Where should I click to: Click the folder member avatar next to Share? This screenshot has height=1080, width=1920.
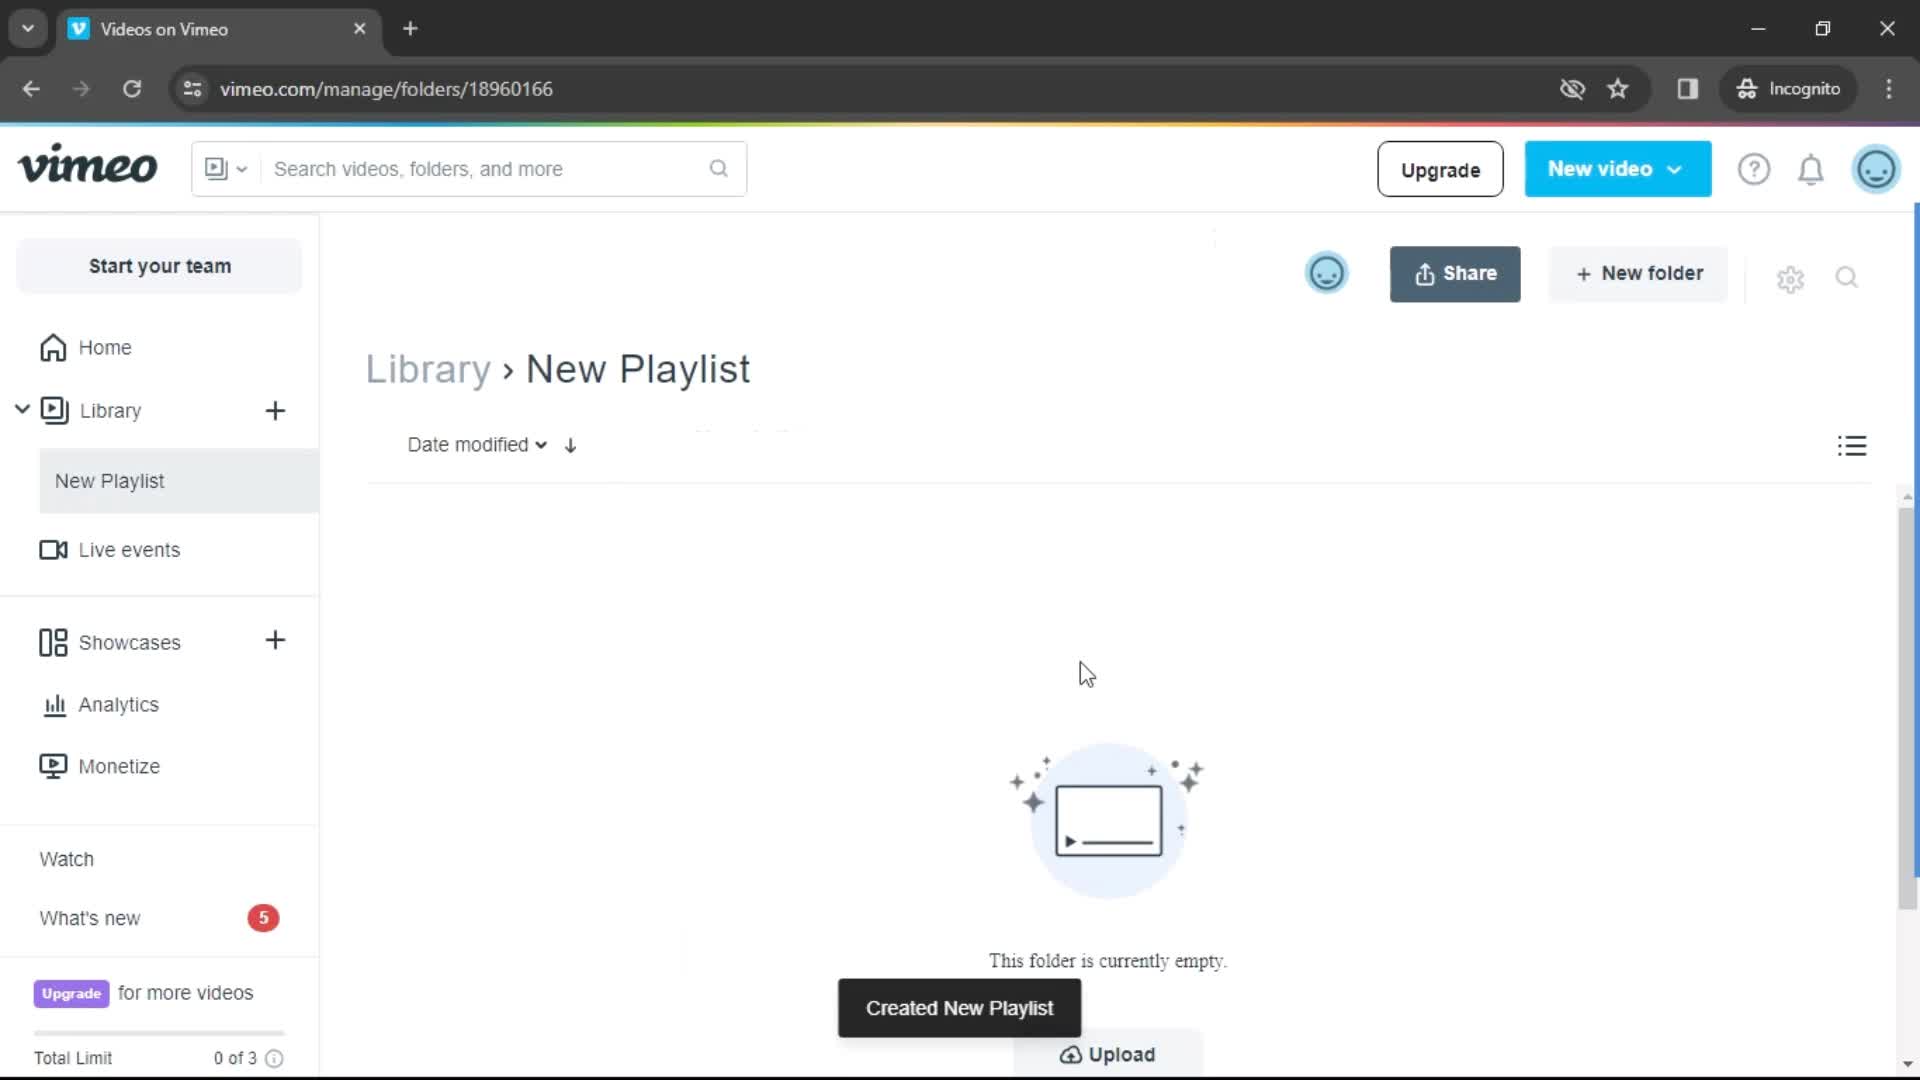(1327, 273)
